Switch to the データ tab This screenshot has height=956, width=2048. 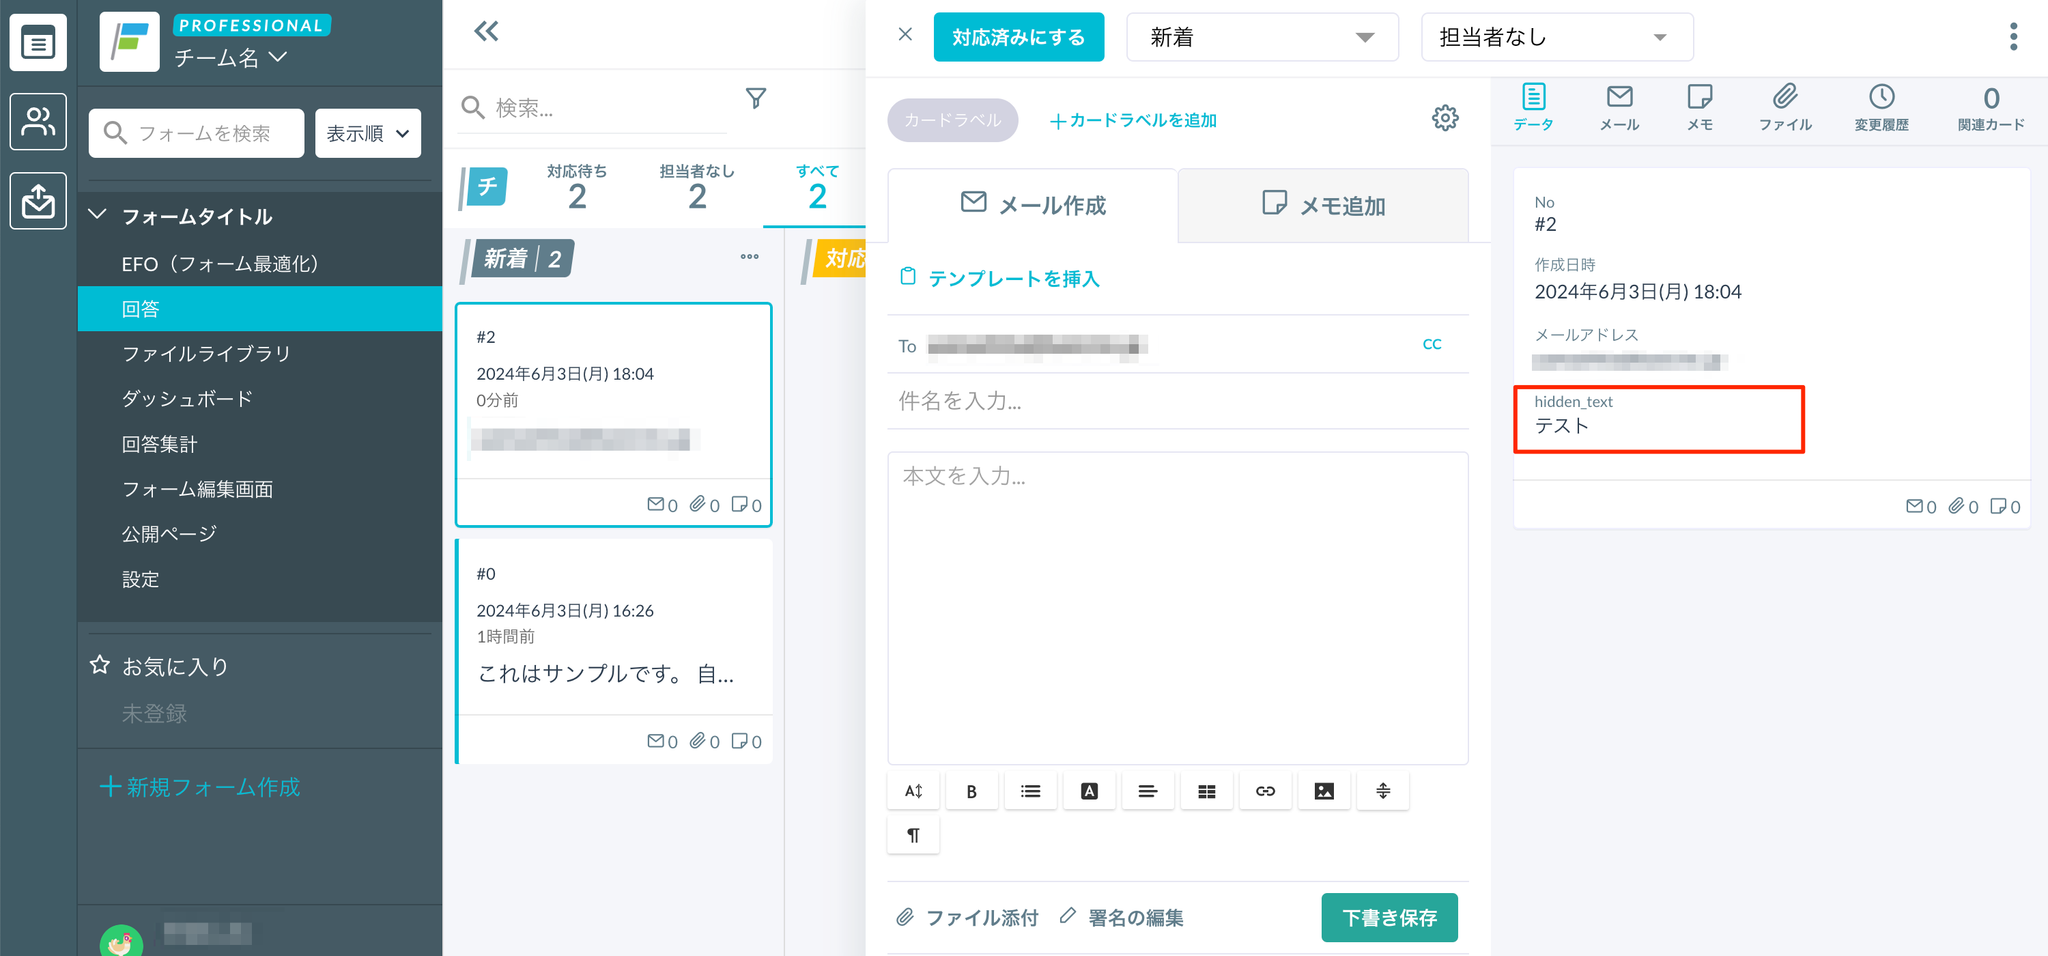click(x=1533, y=108)
